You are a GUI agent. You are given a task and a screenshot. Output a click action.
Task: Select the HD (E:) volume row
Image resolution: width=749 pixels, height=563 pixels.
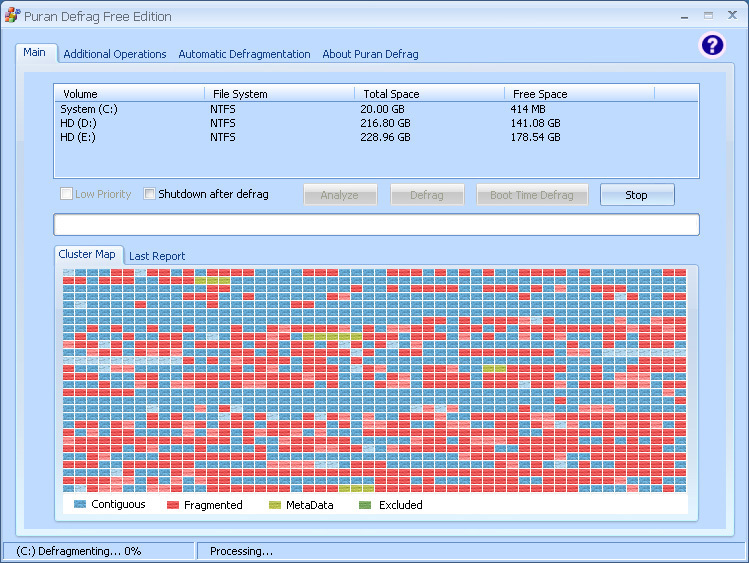point(376,137)
